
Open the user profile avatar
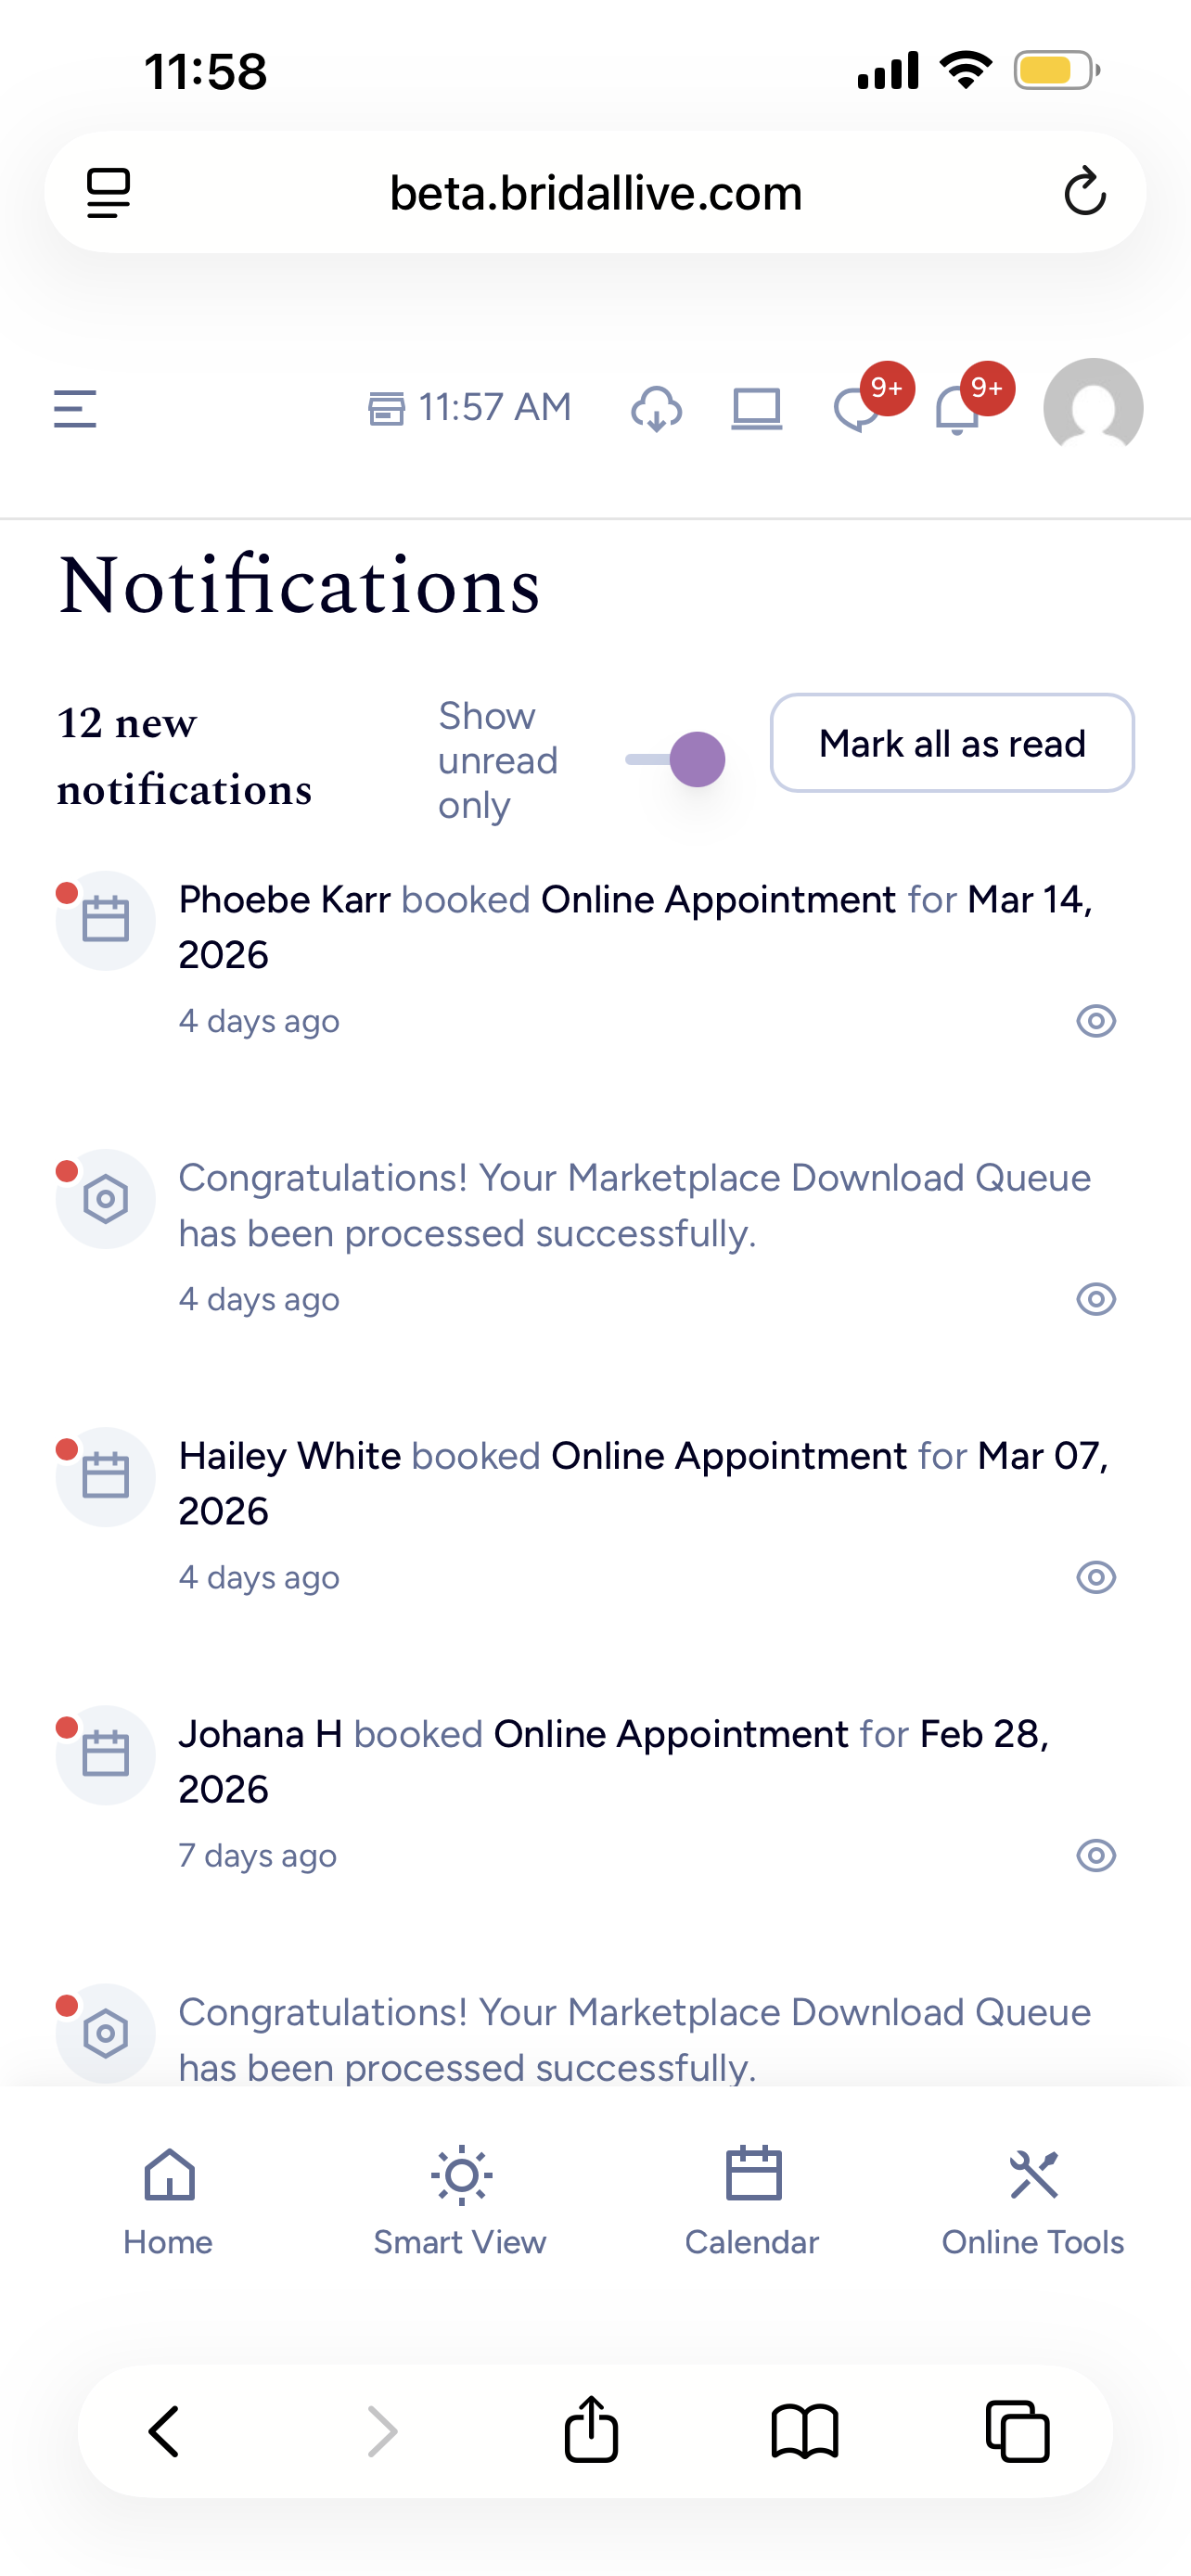1092,408
